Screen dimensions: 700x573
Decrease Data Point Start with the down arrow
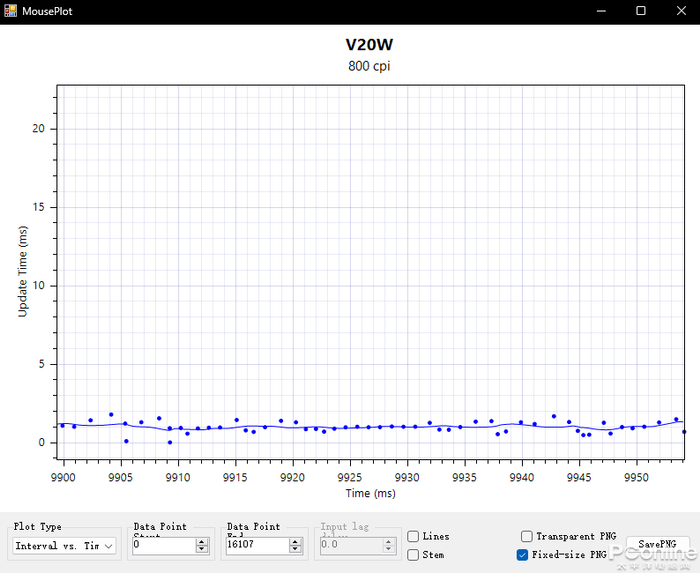tap(202, 549)
